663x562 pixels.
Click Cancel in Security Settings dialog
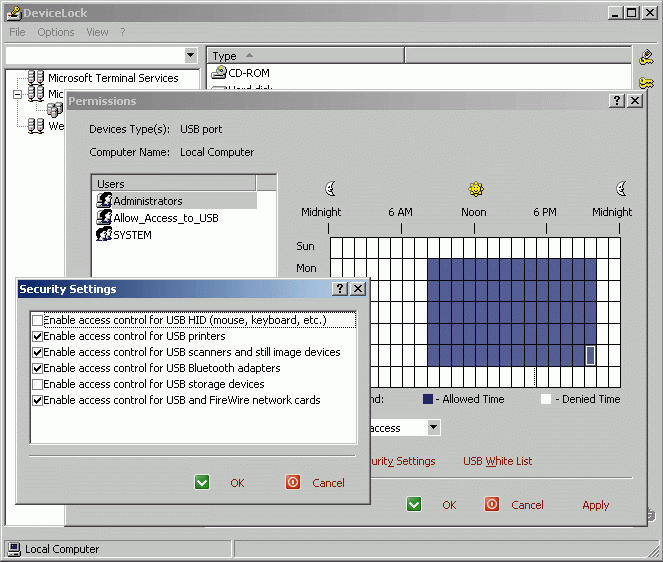(328, 483)
